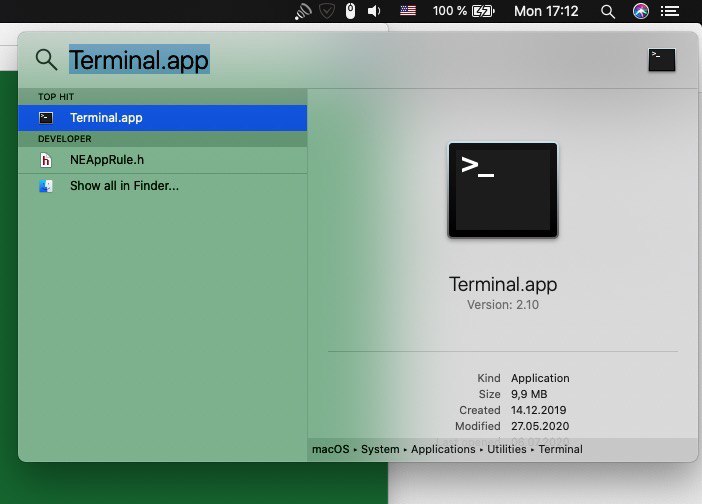
Task: Open Siri from the menu bar
Action: tap(641, 11)
